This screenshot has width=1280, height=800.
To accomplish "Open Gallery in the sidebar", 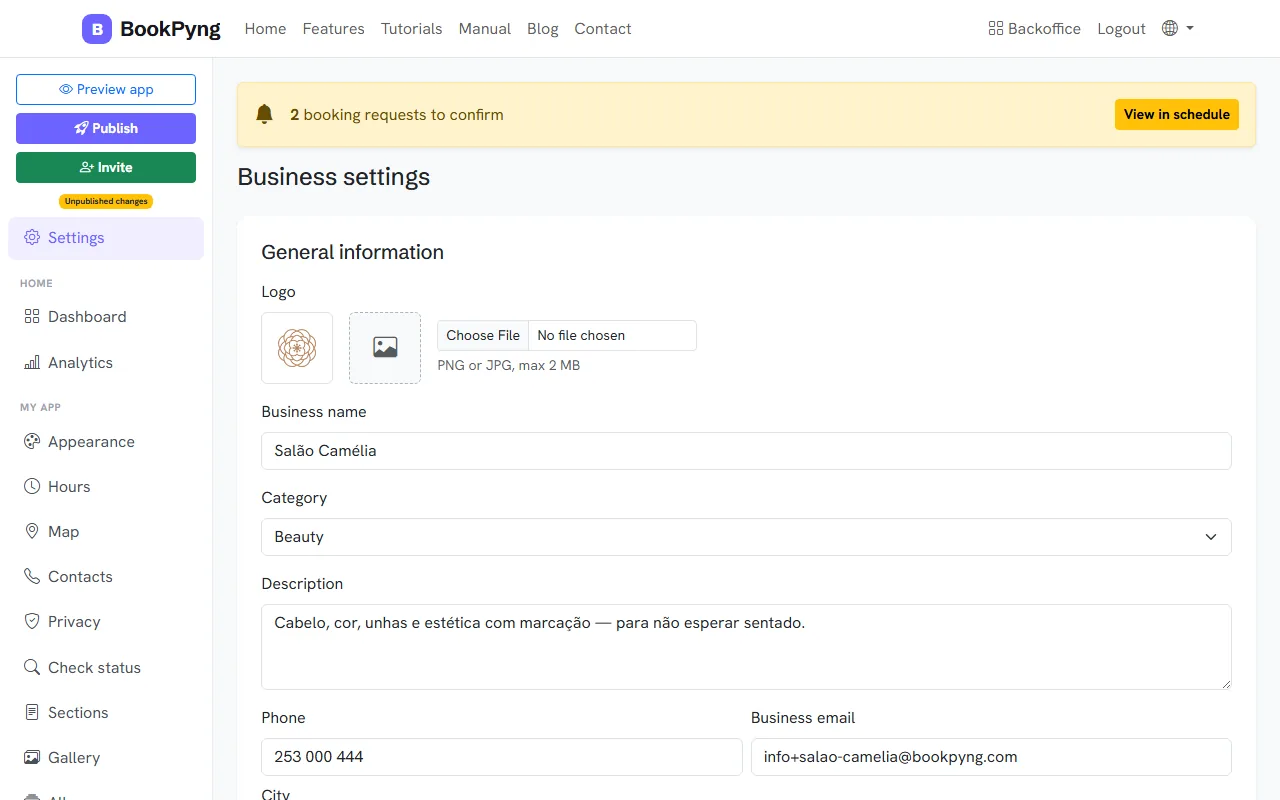I will pos(106,758).
